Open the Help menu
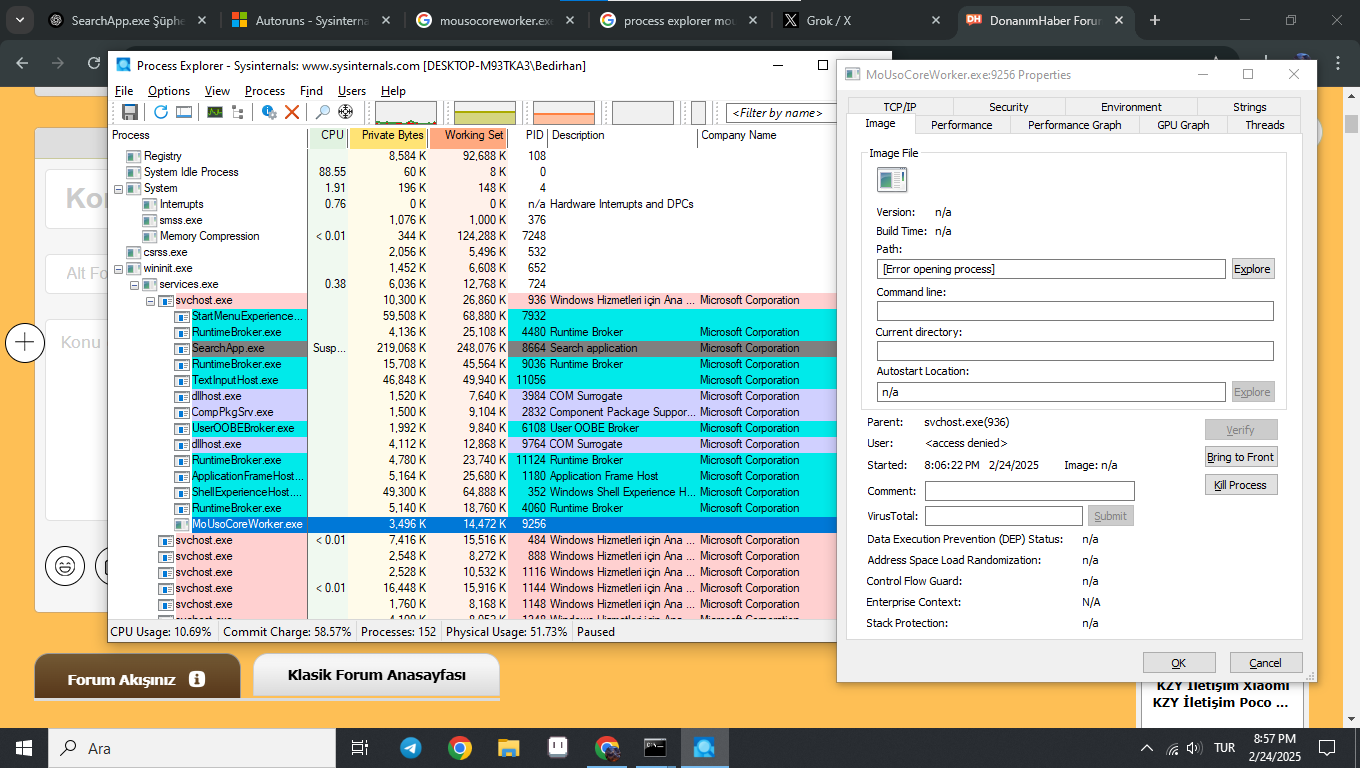The width and height of the screenshot is (1360, 768). coord(394,90)
